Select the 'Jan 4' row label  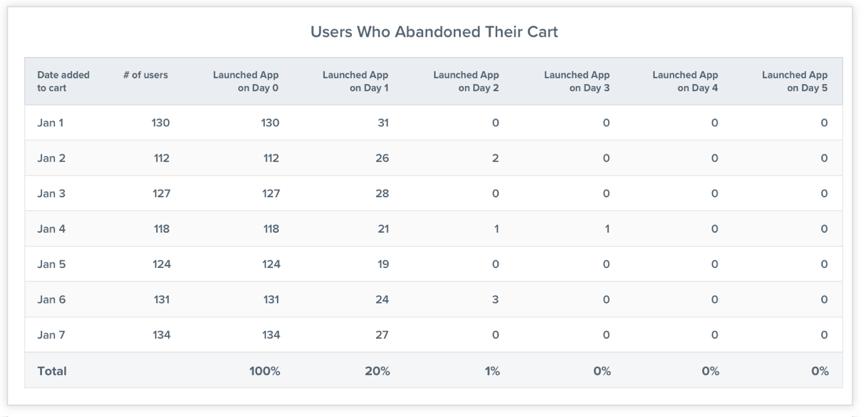click(51, 229)
